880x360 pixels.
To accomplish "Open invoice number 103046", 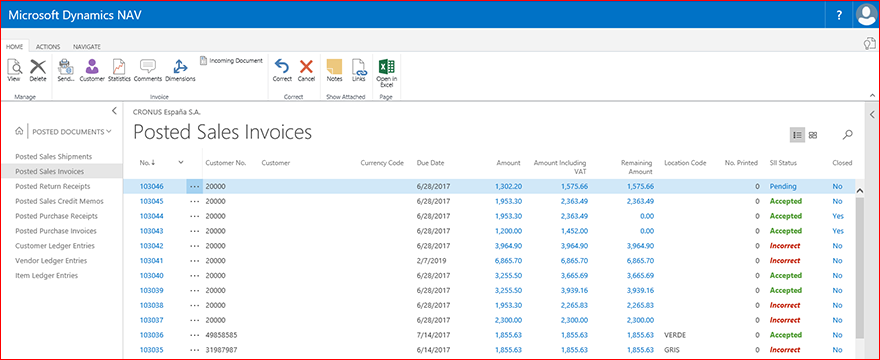I will (x=152, y=186).
